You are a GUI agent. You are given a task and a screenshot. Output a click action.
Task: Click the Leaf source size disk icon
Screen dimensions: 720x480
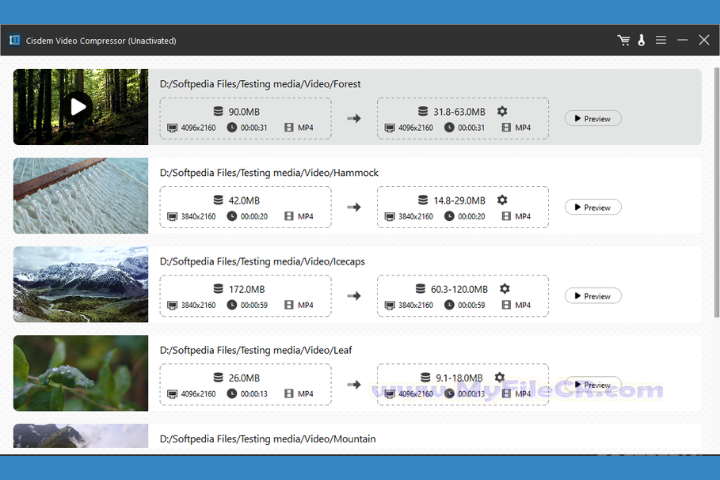point(218,377)
